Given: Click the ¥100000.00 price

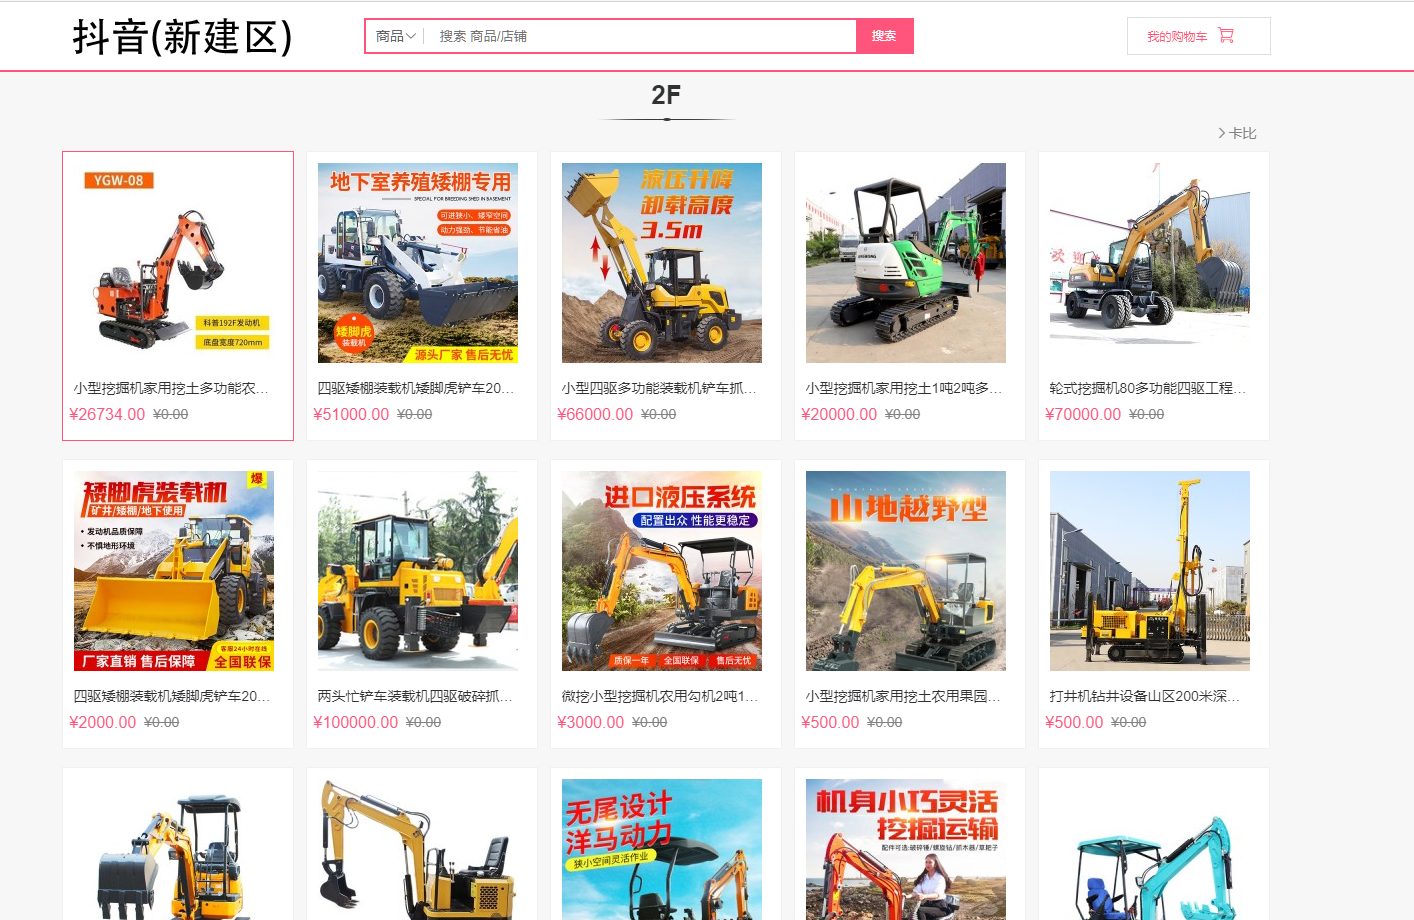Looking at the screenshot, I should pos(356,722).
